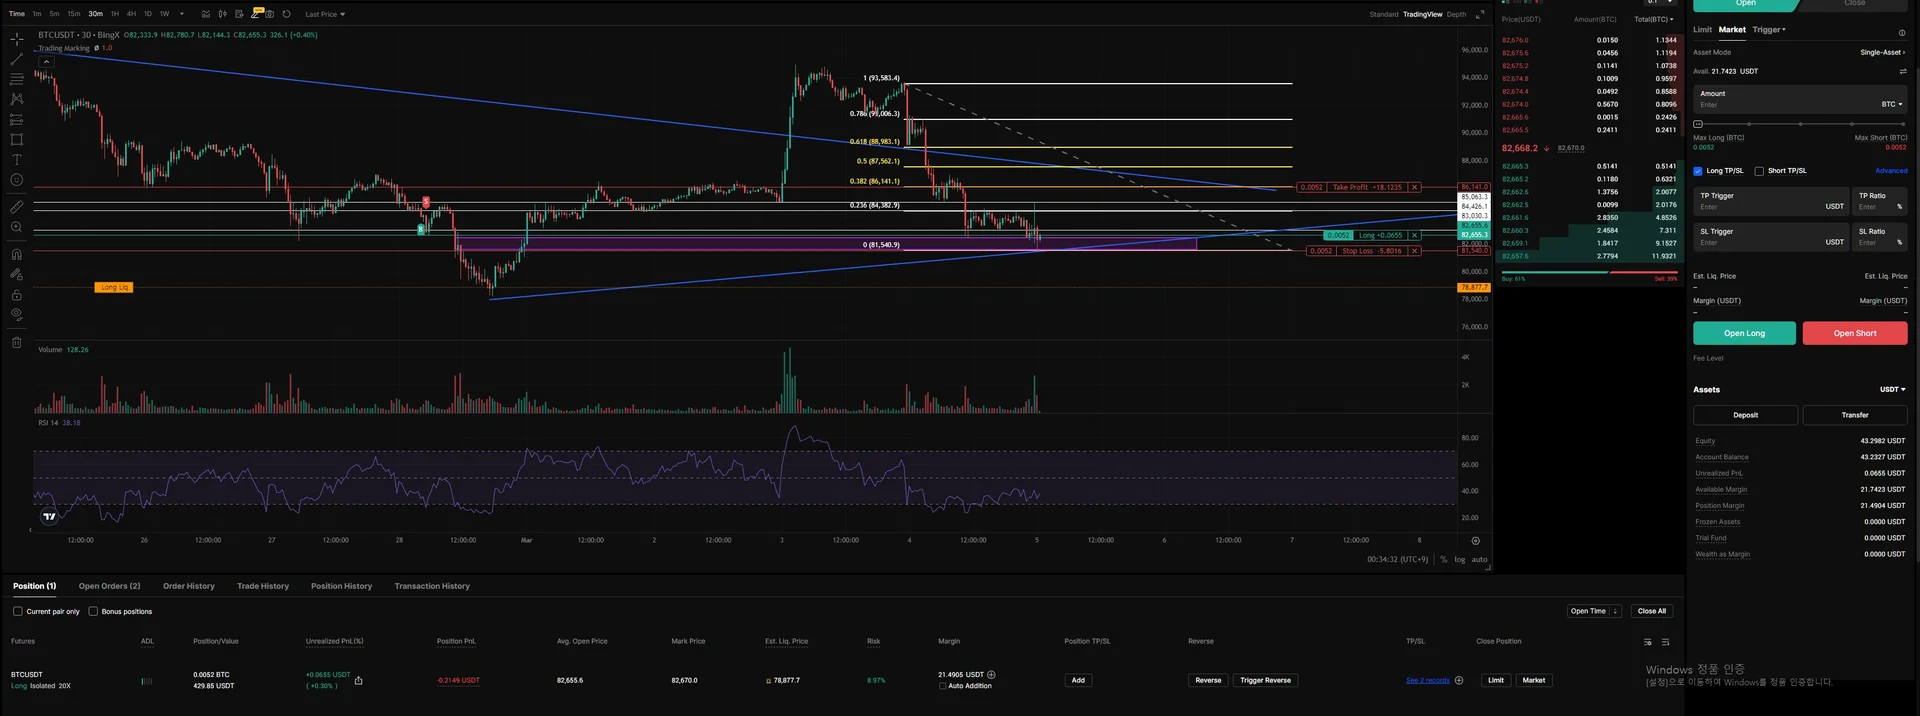Image resolution: width=1920 pixels, height=716 pixels.
Task: Open Single-Asset mode selector
Action: pos(1883,52)
